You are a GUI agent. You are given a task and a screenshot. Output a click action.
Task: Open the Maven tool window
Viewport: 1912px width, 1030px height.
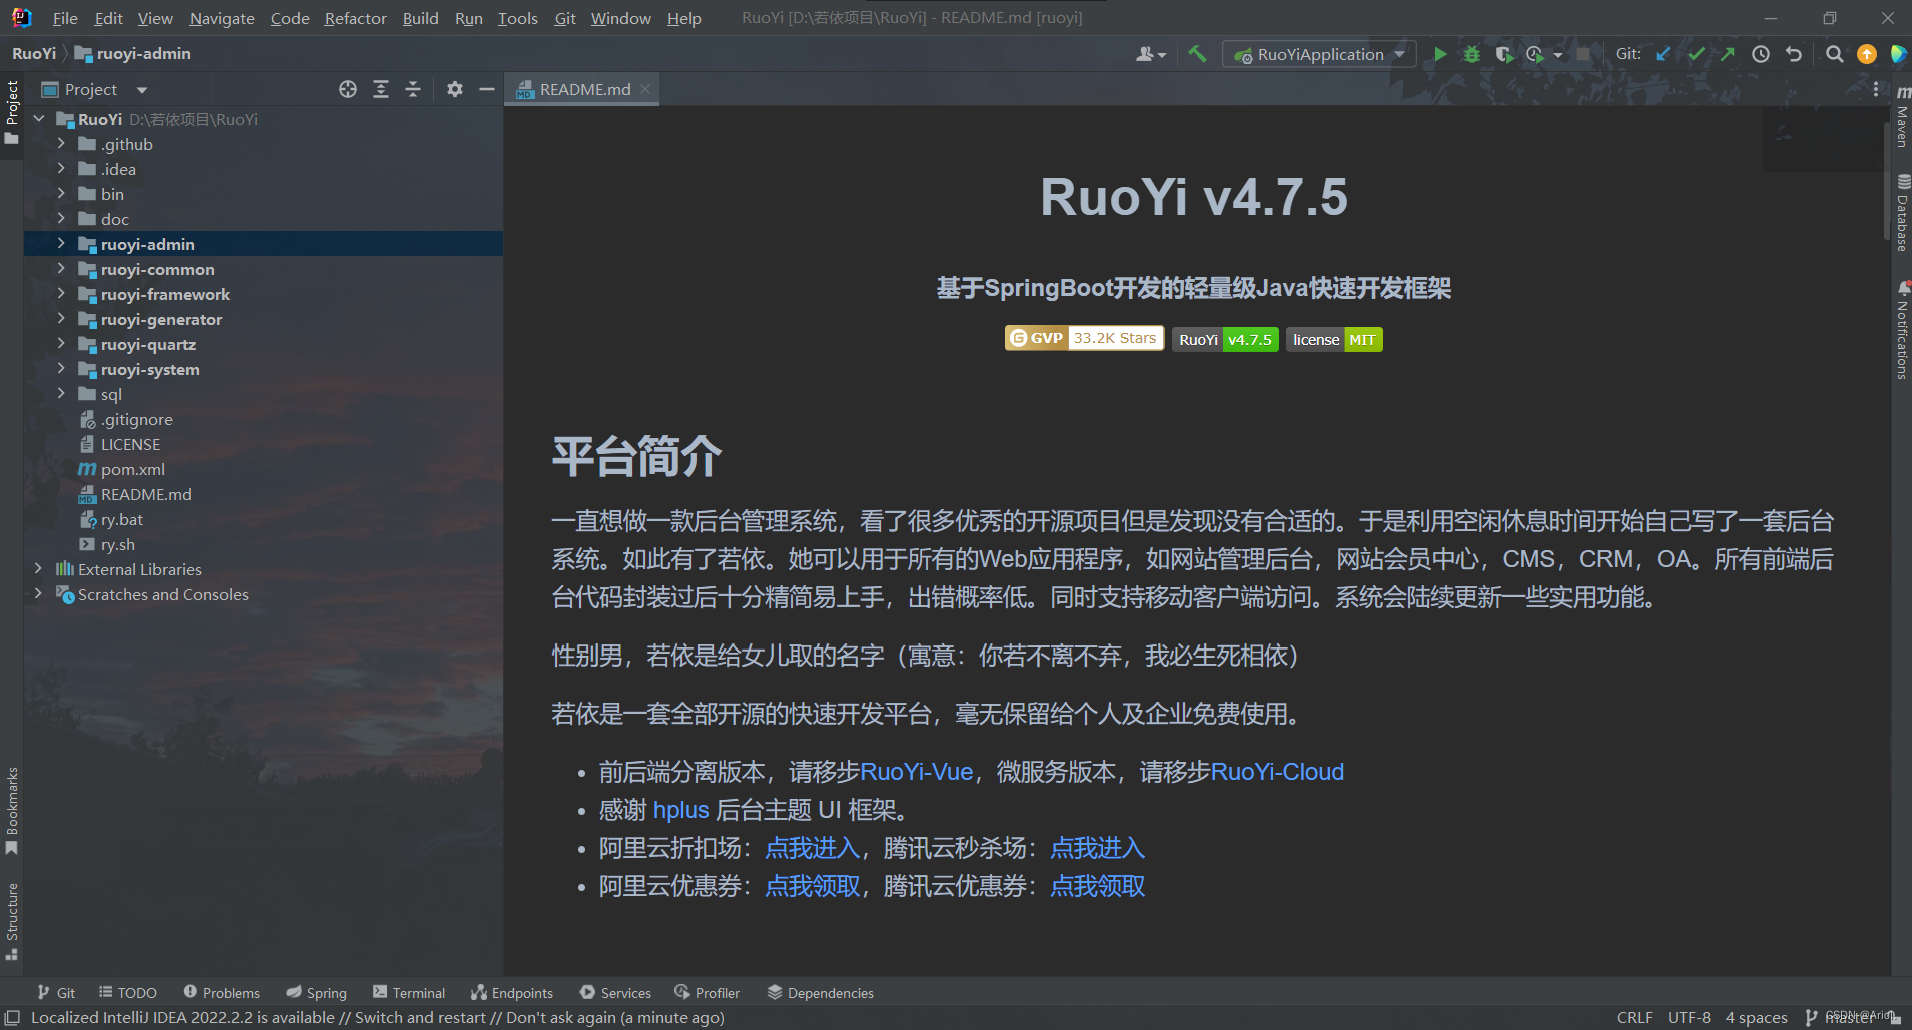[x=1902, y=118]
